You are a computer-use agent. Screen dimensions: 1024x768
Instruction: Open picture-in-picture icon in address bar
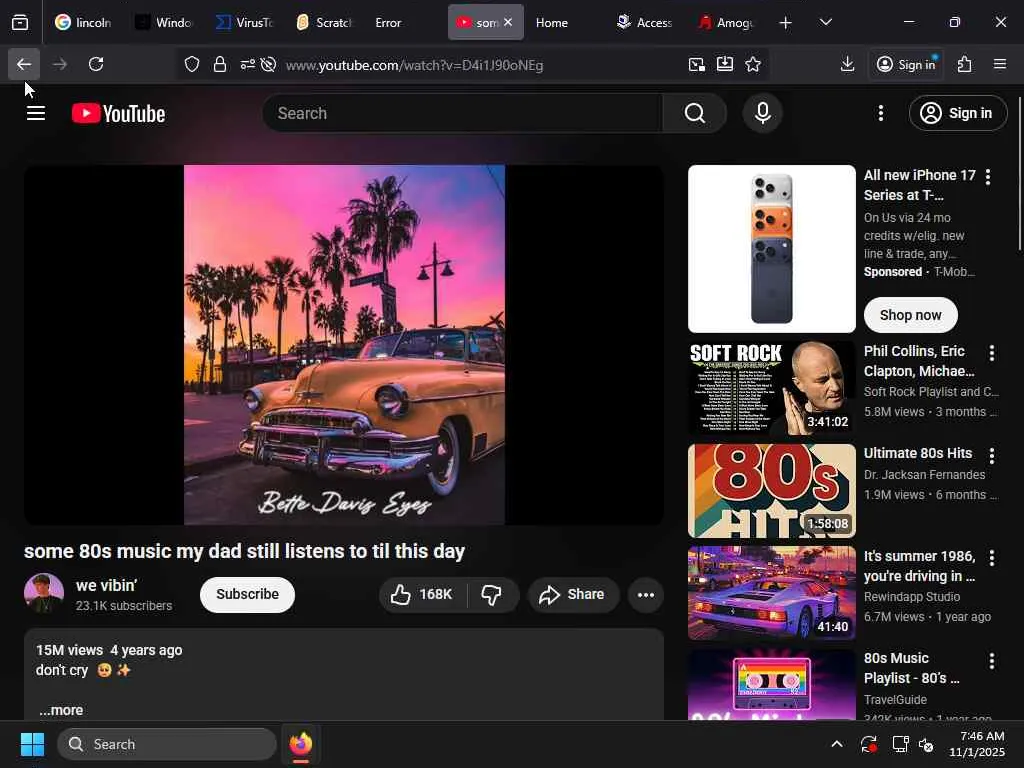click(x=697, y=65)
